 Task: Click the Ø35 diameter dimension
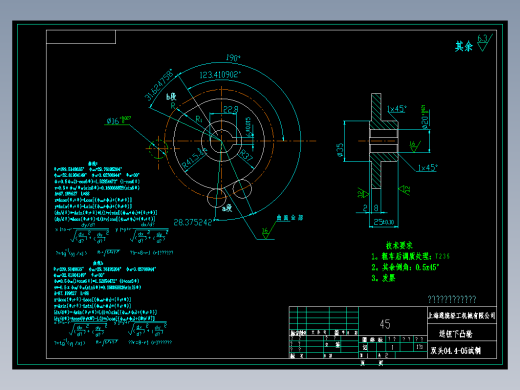coord(340,150)
